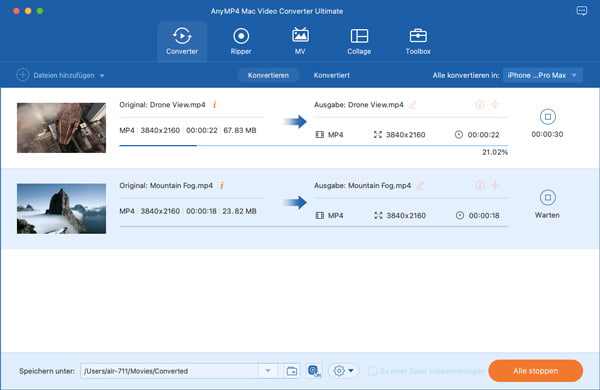This screenshot has height=390, width=600.
Task: Click the Mountain Fog video thumbnail
Action: point(61,209)
